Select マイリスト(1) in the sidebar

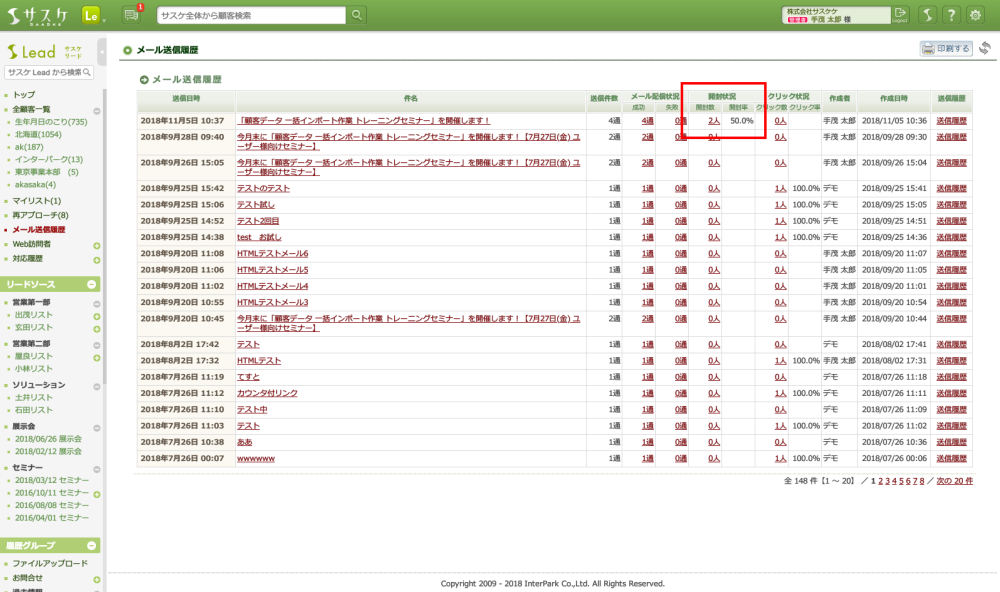point(37,201)
